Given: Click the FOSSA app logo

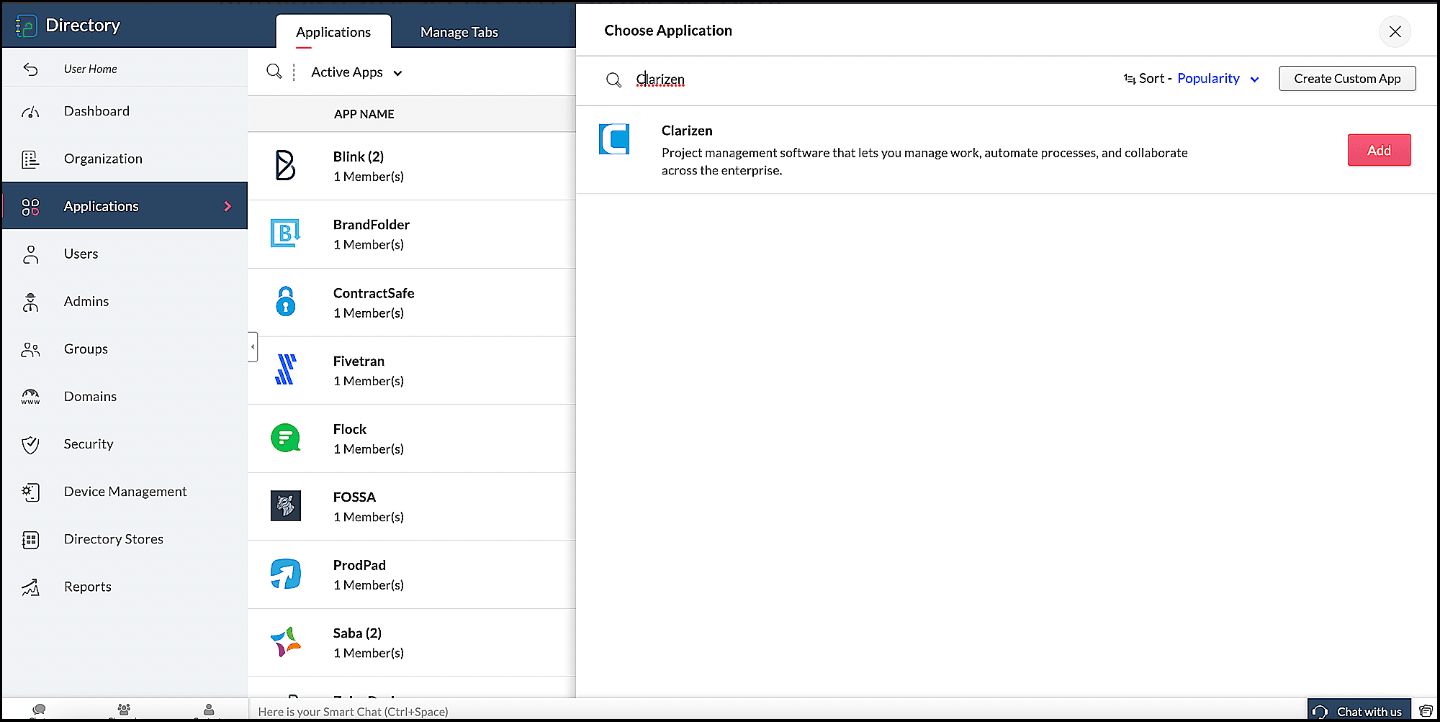Looking at the screenshot, I should 285,506.
